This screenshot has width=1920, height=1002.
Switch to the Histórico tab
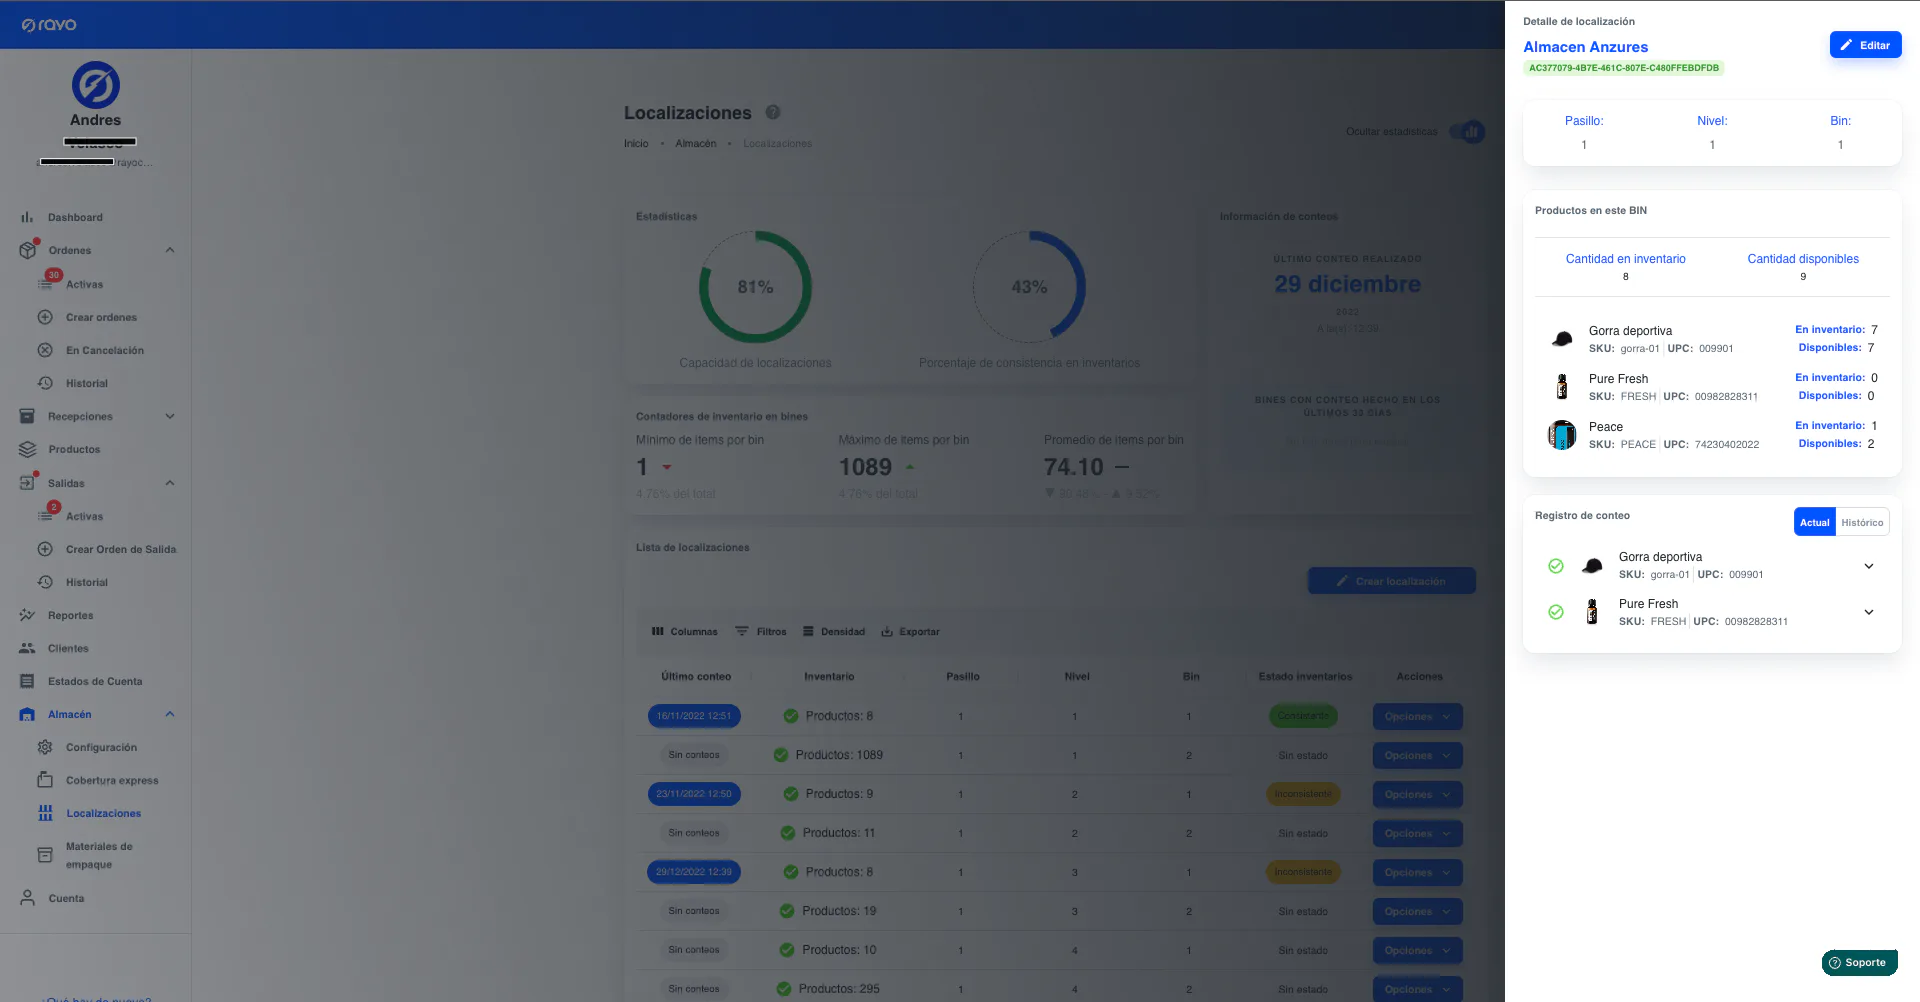coord(1862,522)
